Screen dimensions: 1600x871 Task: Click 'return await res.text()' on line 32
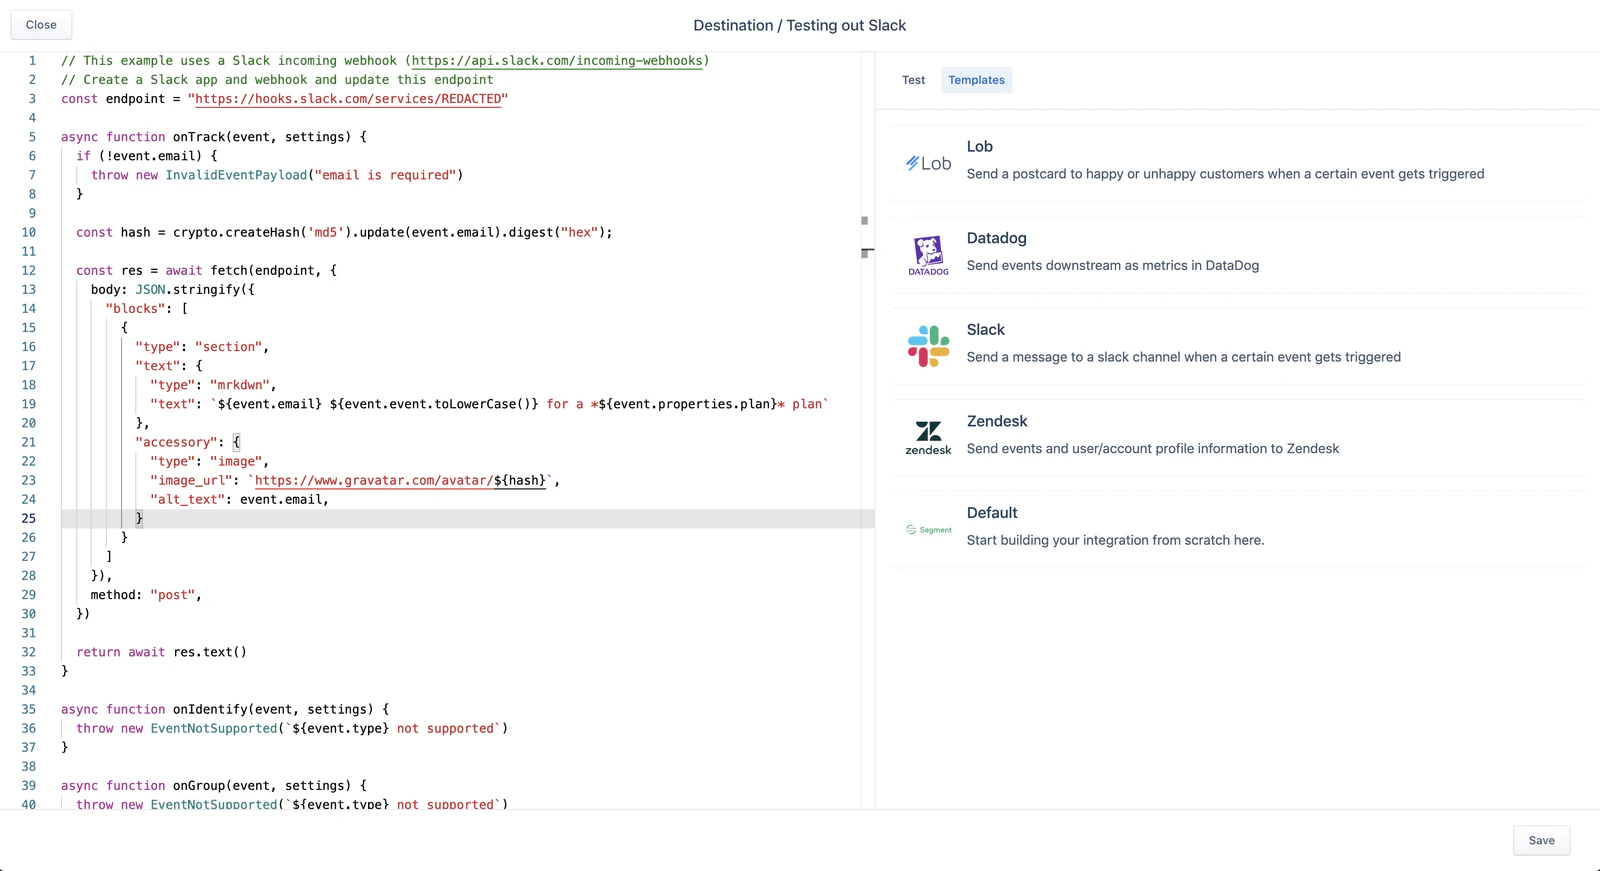pos(161,652)
